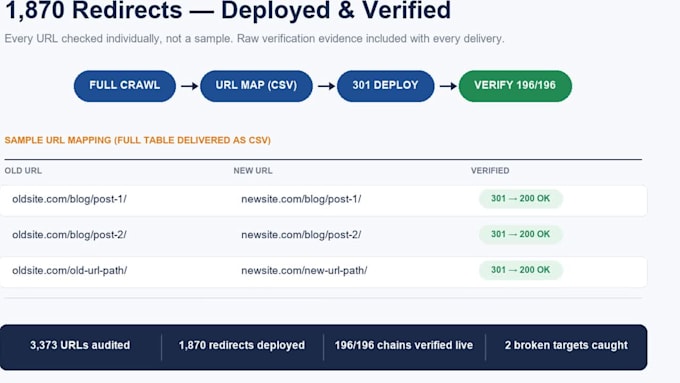Image resolution: width=680 pixels, height=383 pixels.
Task: Click the 301 DEPLOY step pill
Action: point(386,86)
